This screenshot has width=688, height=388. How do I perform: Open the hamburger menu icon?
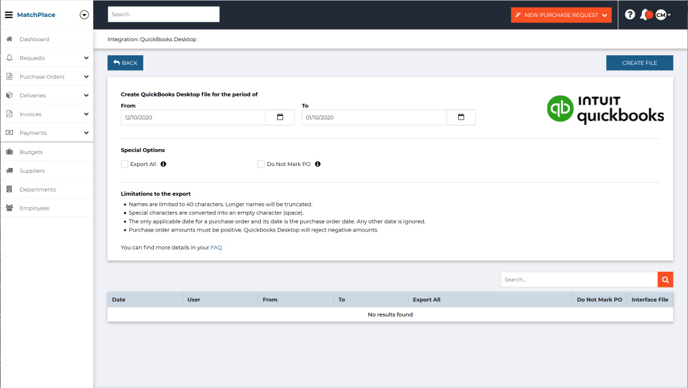[8, 14]
